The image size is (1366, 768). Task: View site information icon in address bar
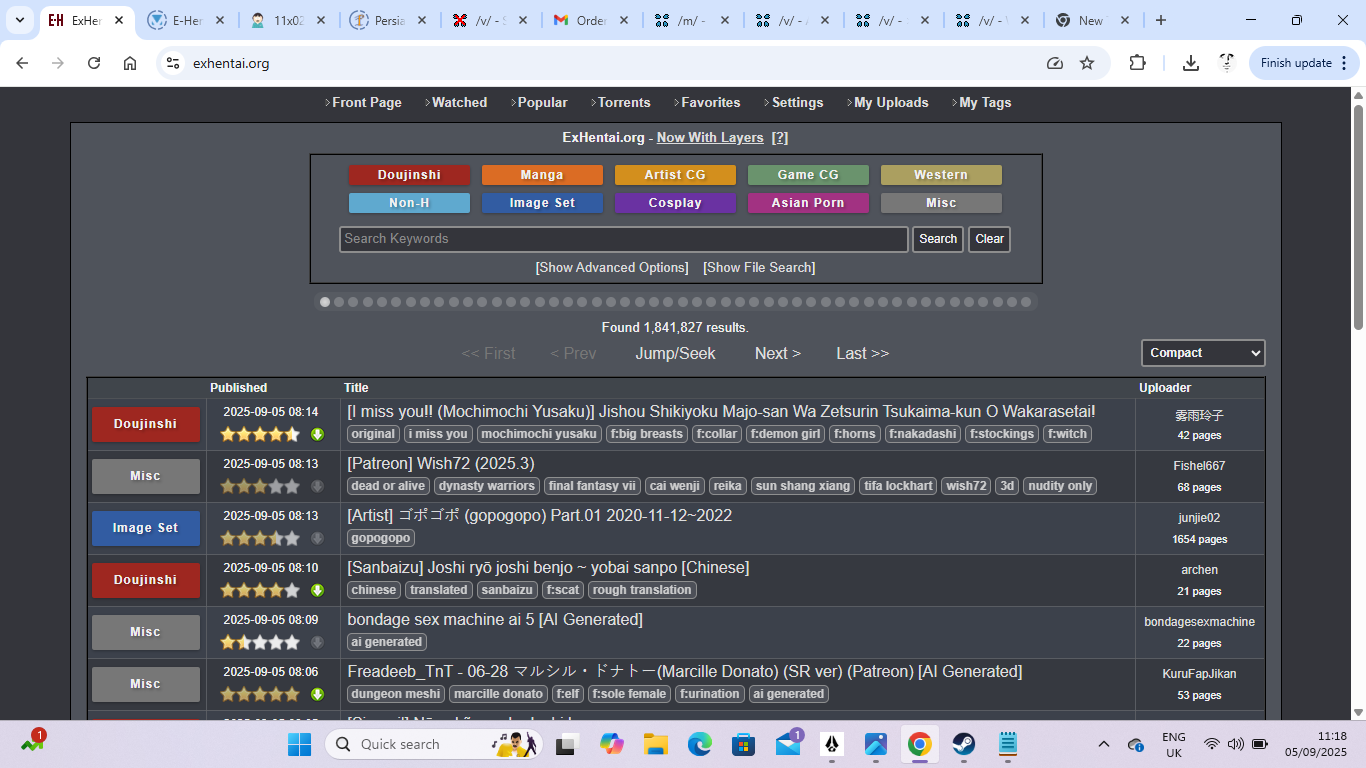(173, 63)
